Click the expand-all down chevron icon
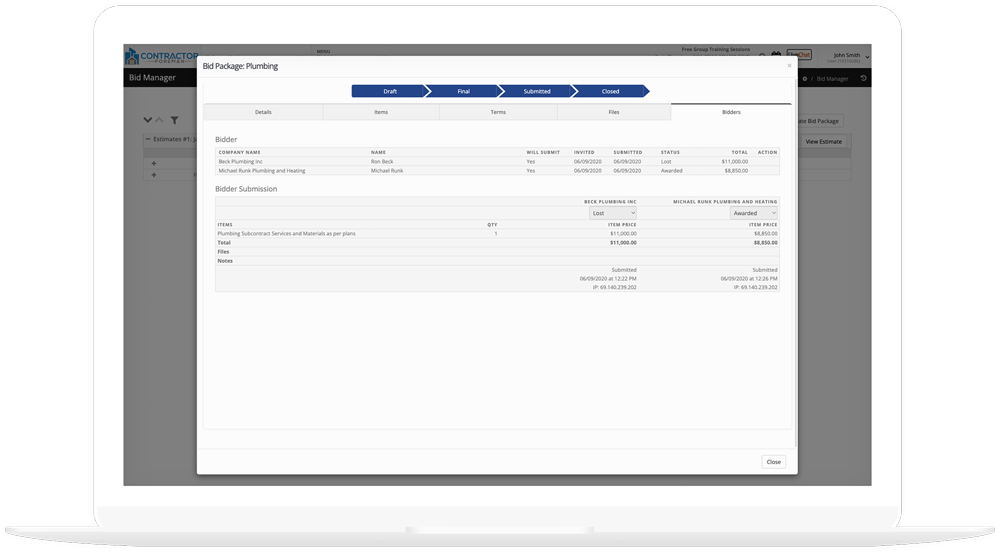This screenshot has width=1000, height=552. (148, 120)
